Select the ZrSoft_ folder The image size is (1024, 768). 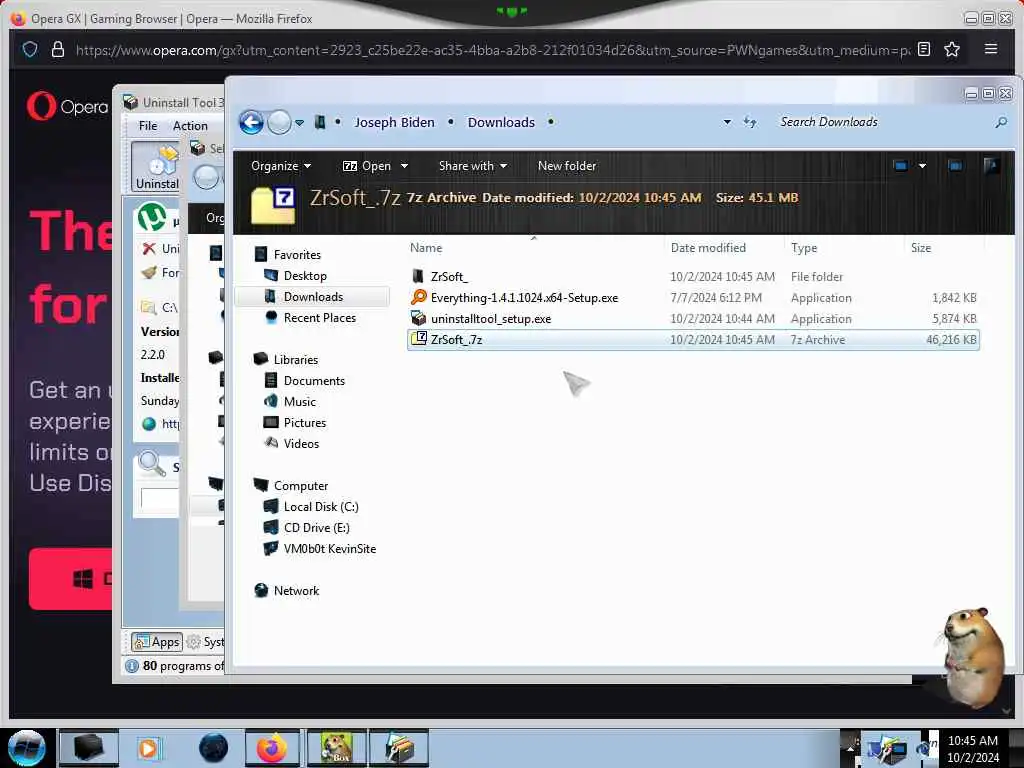(x=449, y=276)
